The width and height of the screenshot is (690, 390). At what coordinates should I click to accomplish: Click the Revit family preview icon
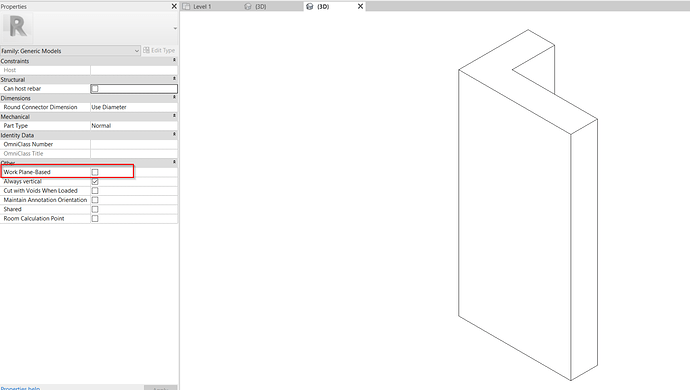tap(18, 27)
